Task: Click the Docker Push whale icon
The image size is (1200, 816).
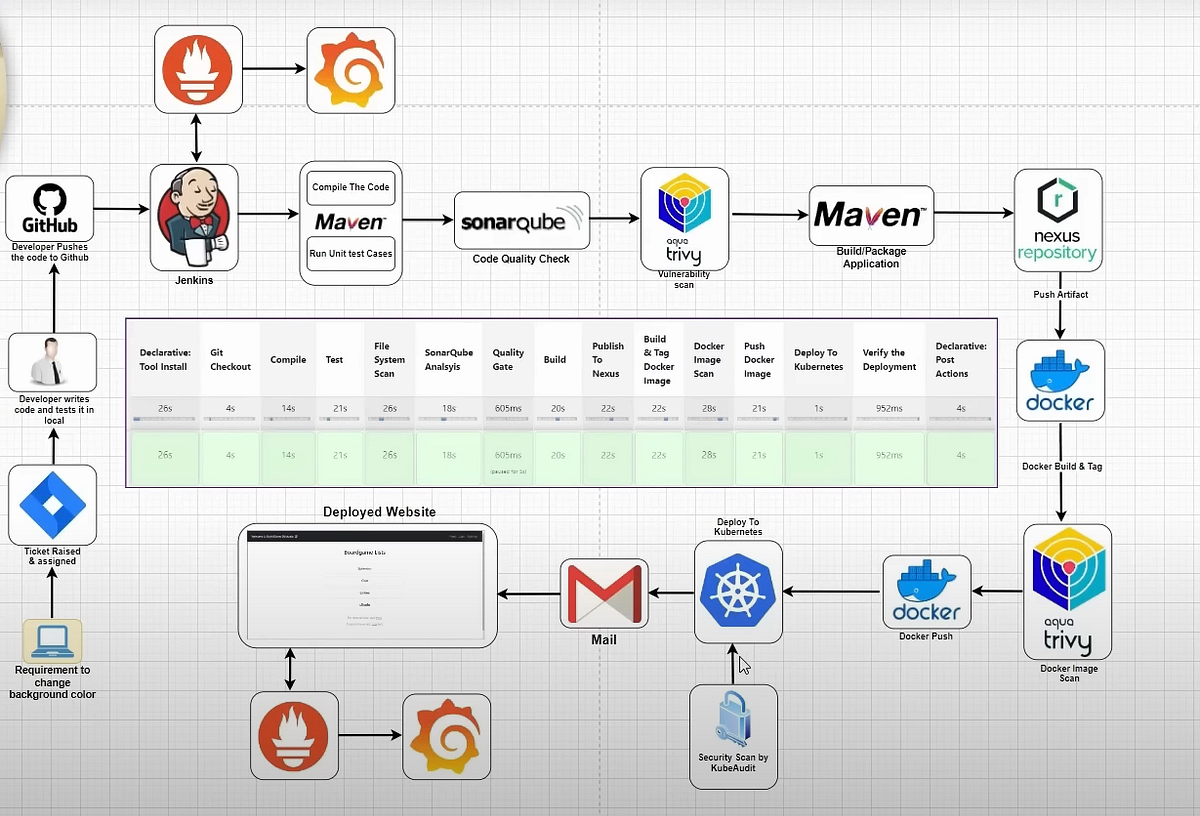Action: (x=926, y=588)
